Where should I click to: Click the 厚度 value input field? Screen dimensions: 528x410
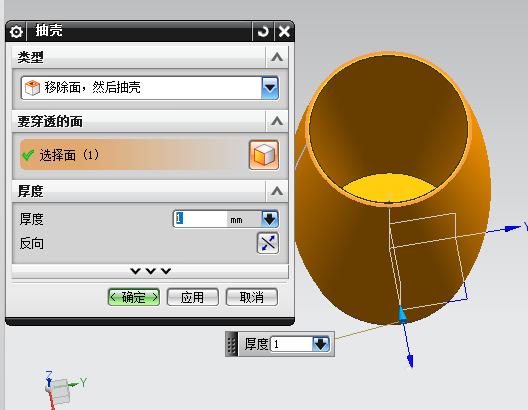(201, 219)
